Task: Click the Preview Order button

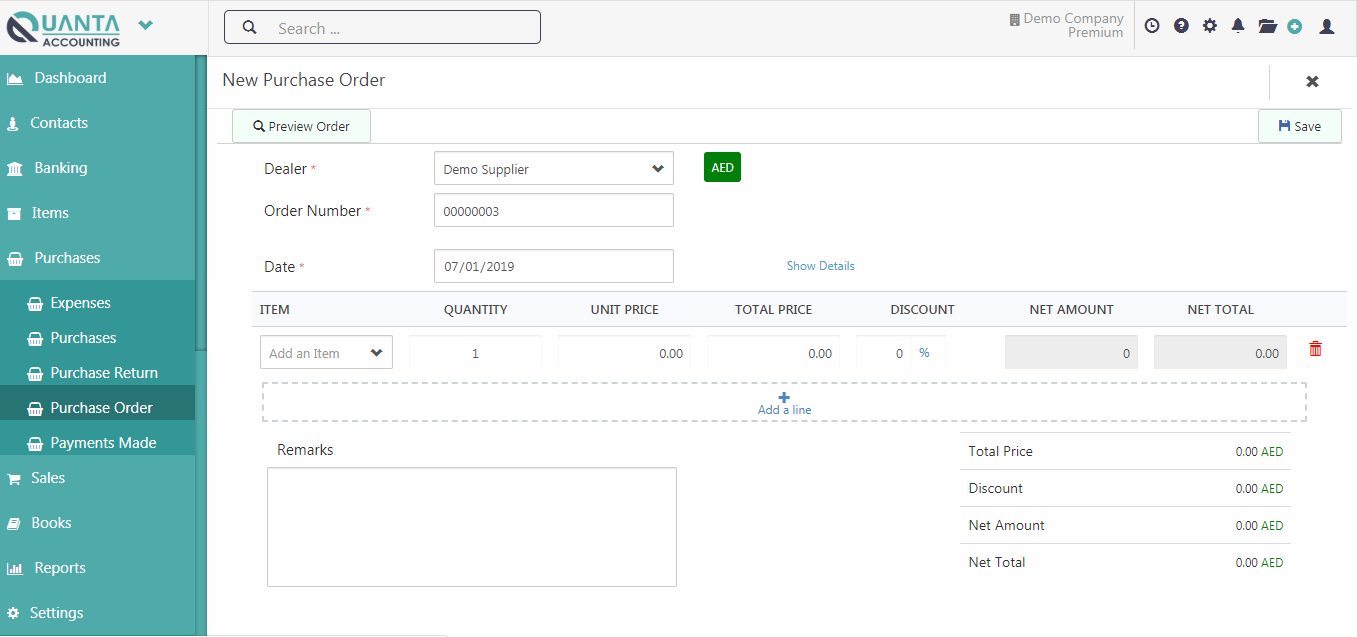Action: pyautogui.click(x=301, y=126)
